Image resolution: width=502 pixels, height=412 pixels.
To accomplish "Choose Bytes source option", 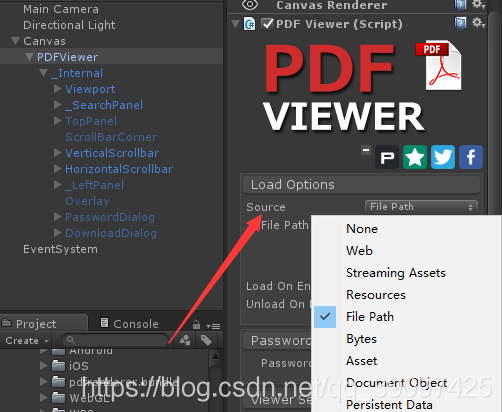I will point(406,339).
